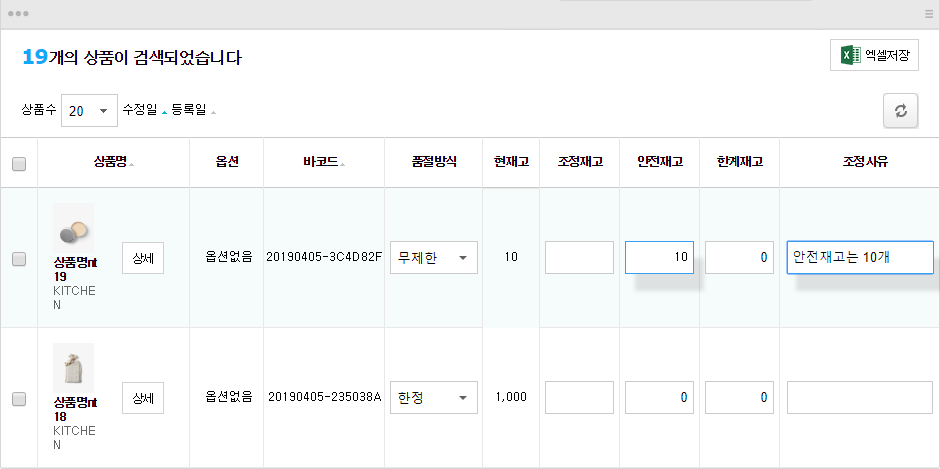Click the 안전재고 column header
This screenshot has height=469, width=940.
[659, 162]
